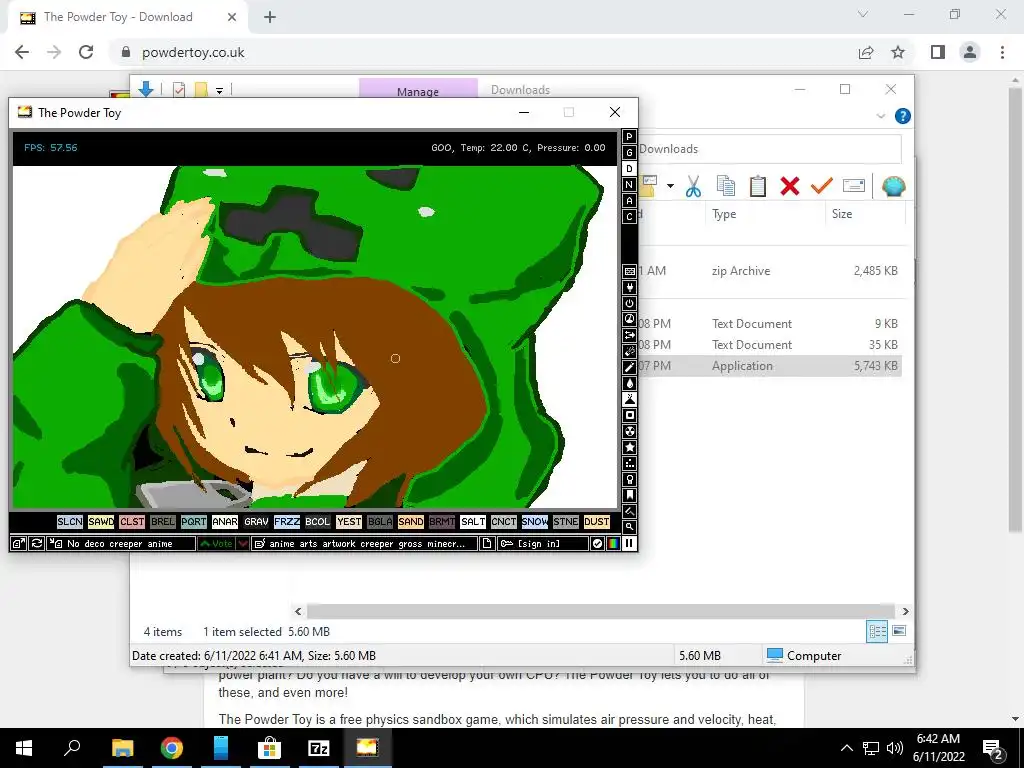The image size is (1024, 768).
Task: Open the Sensors section icon
Action: [630, 319]
